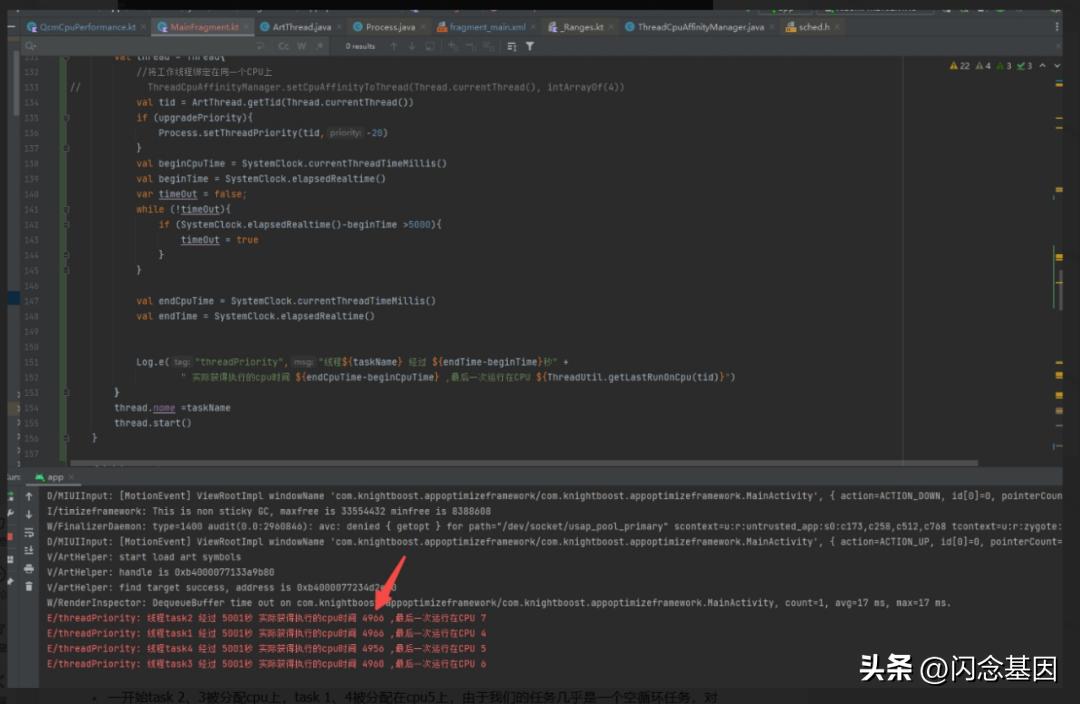The width and height of the screenshot is (1080, 704).
Task: Toggle match case 'Cc' search option
Action: point(283,46)
